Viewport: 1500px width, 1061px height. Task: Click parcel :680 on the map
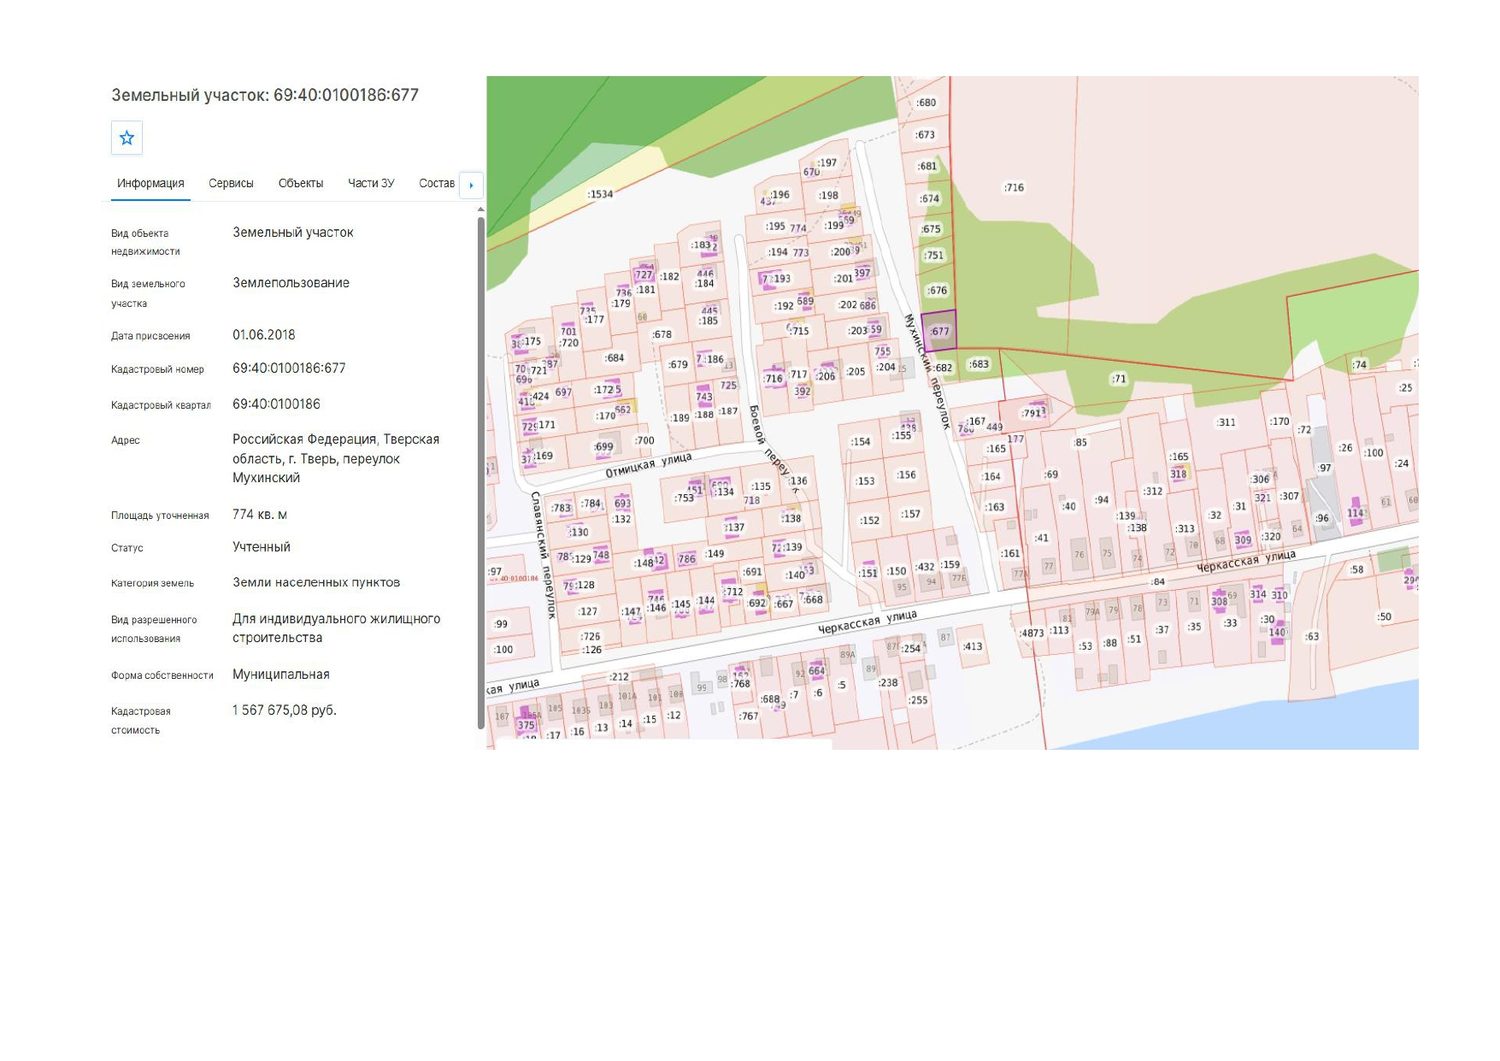point(927,102)
